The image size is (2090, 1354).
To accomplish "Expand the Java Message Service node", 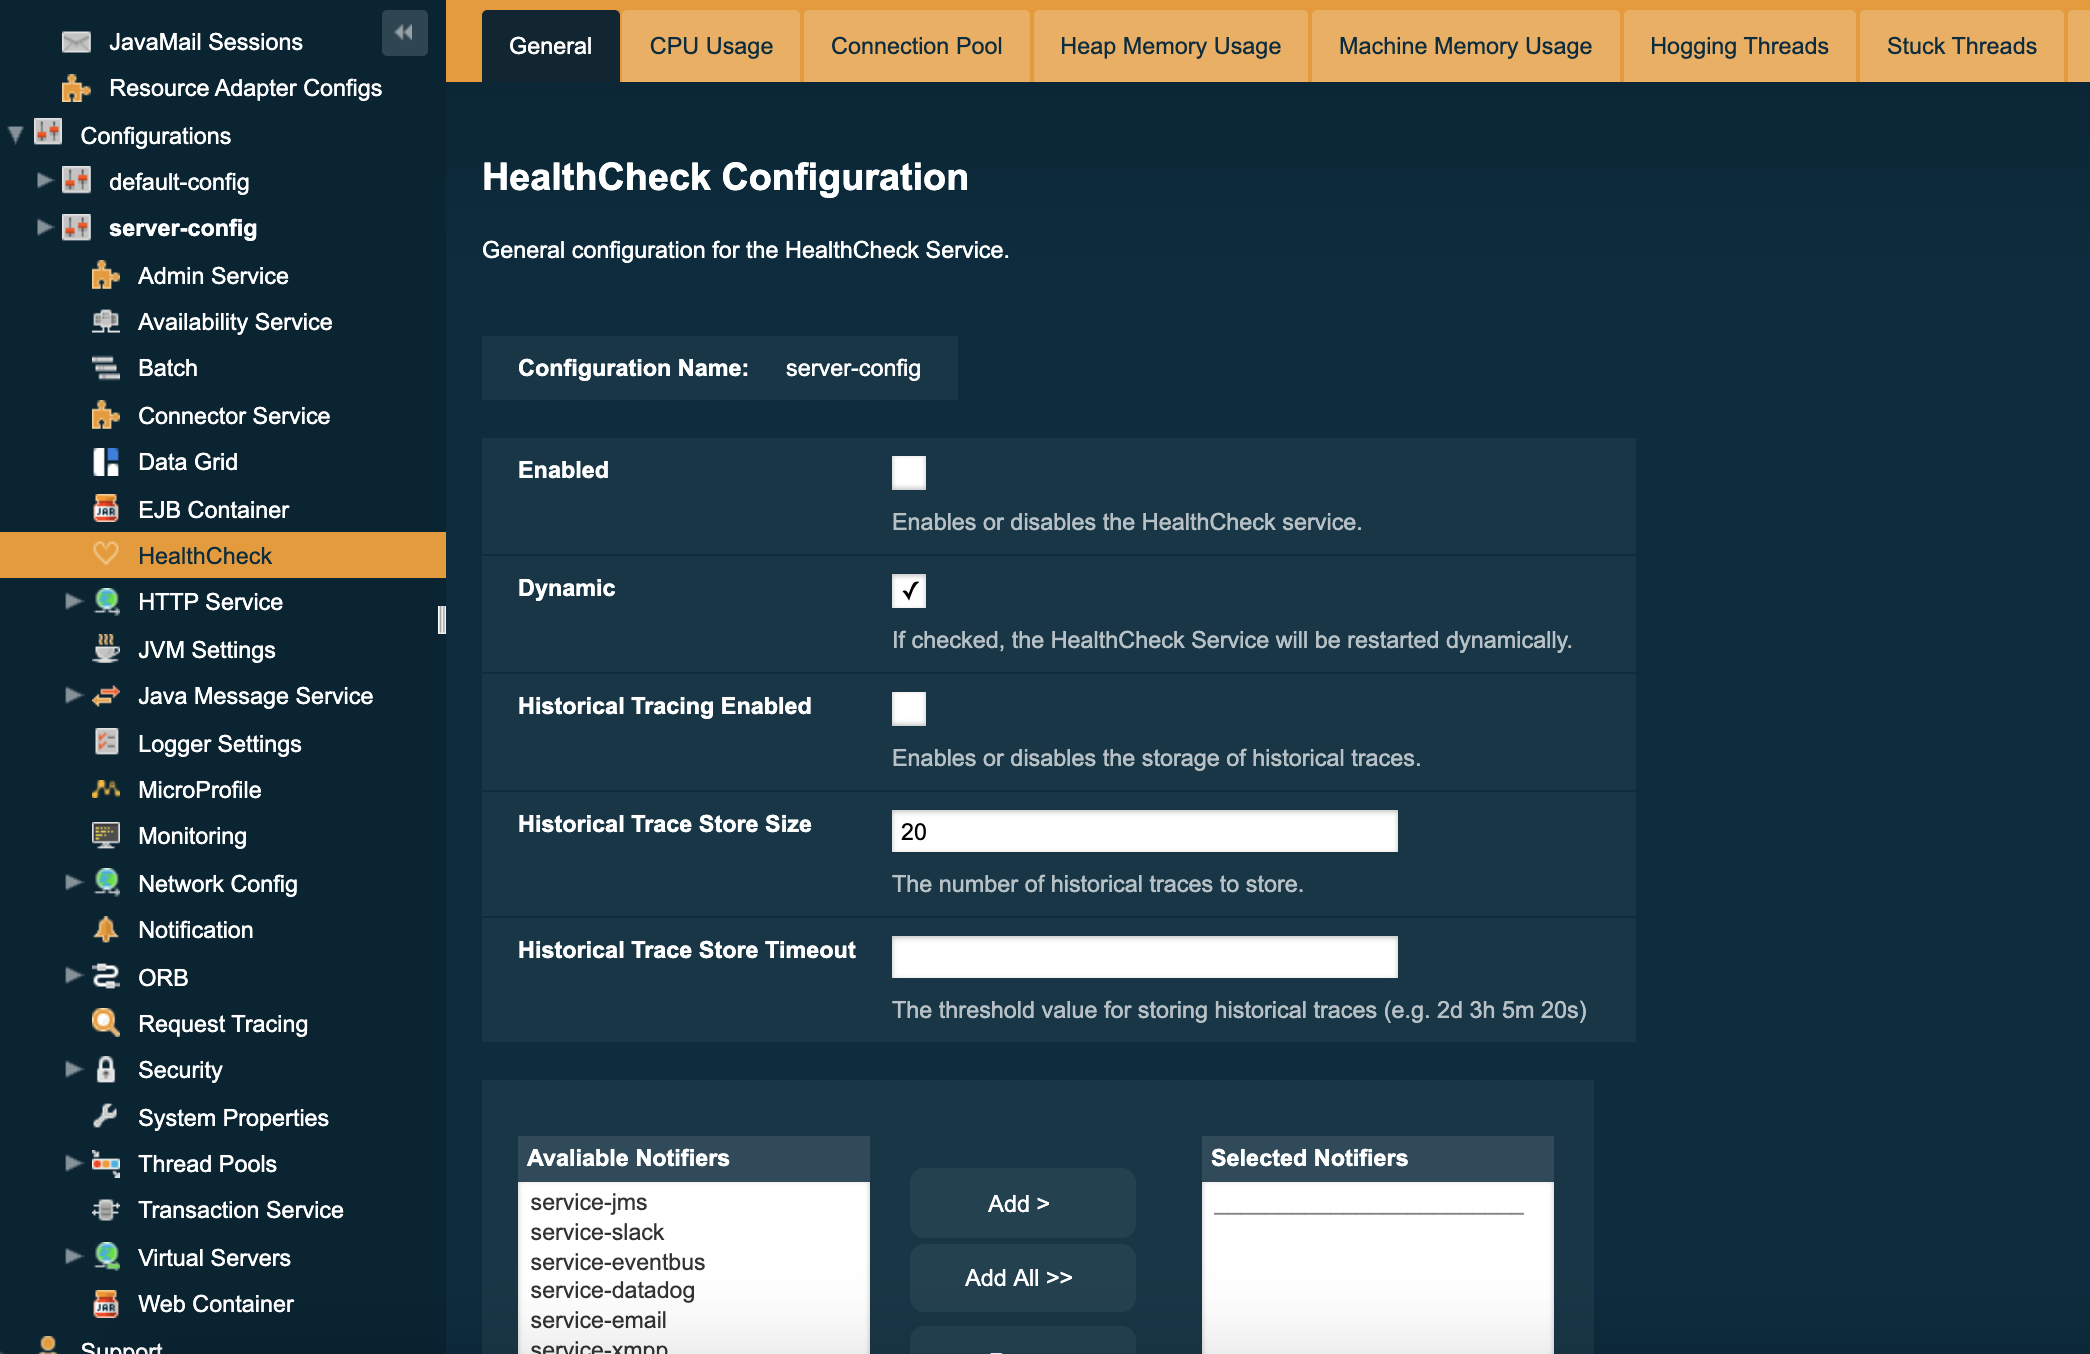I will [x=72, y=695].
